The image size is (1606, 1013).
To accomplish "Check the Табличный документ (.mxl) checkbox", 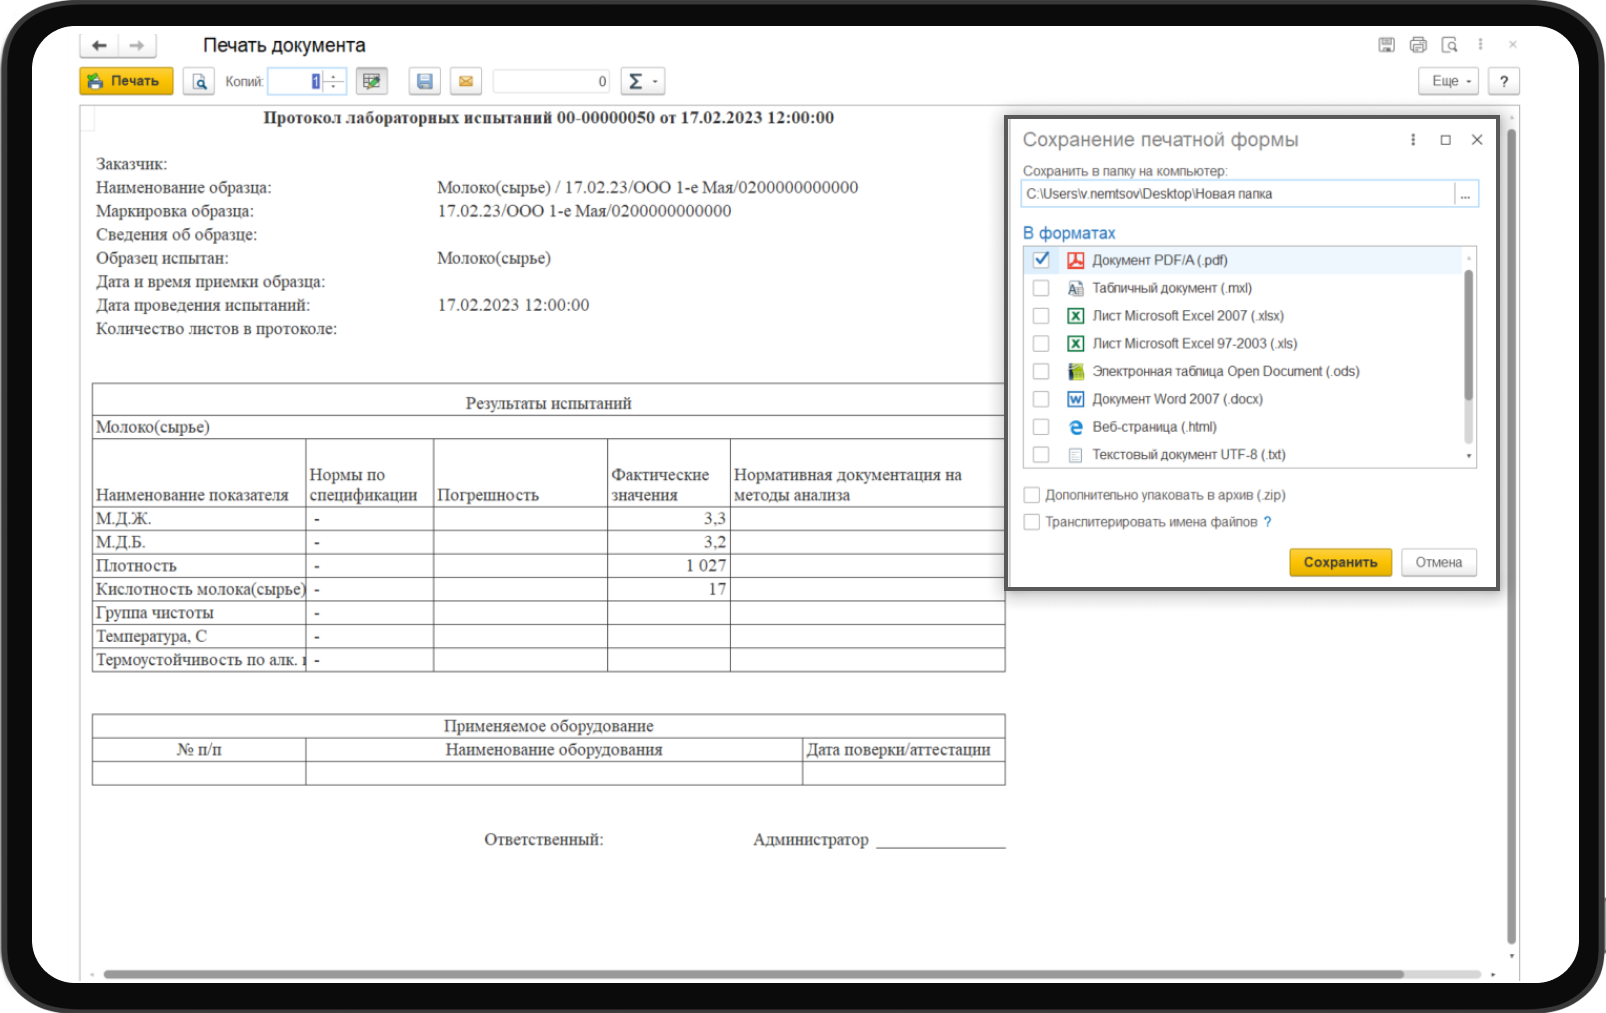I will pyautogui.click(x=1041, y=288).
